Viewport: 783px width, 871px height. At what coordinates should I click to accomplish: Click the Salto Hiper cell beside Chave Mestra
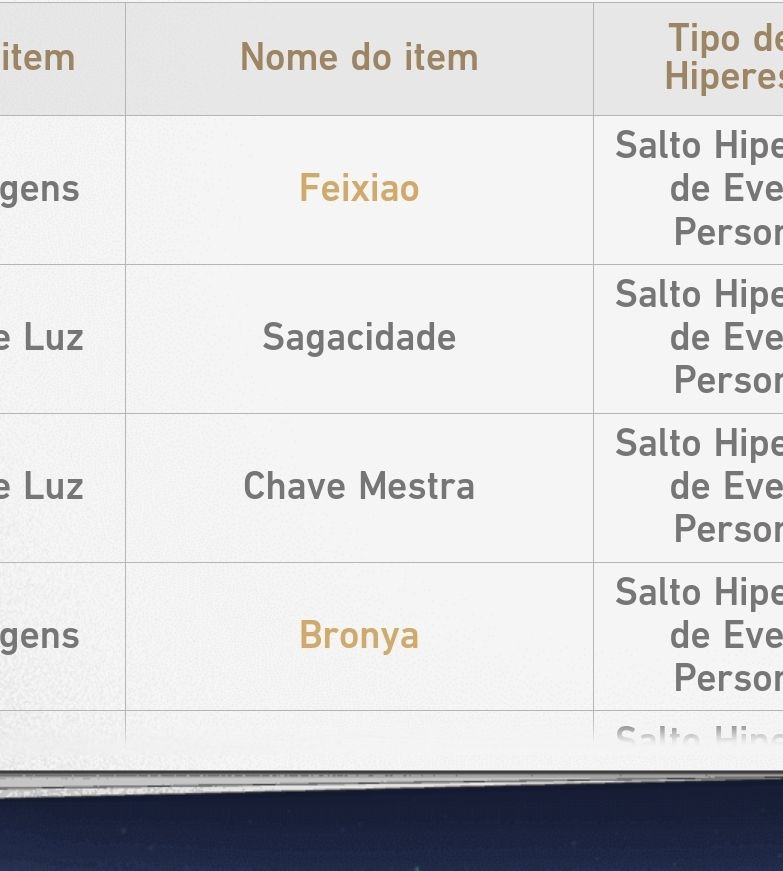coord(700,487)
